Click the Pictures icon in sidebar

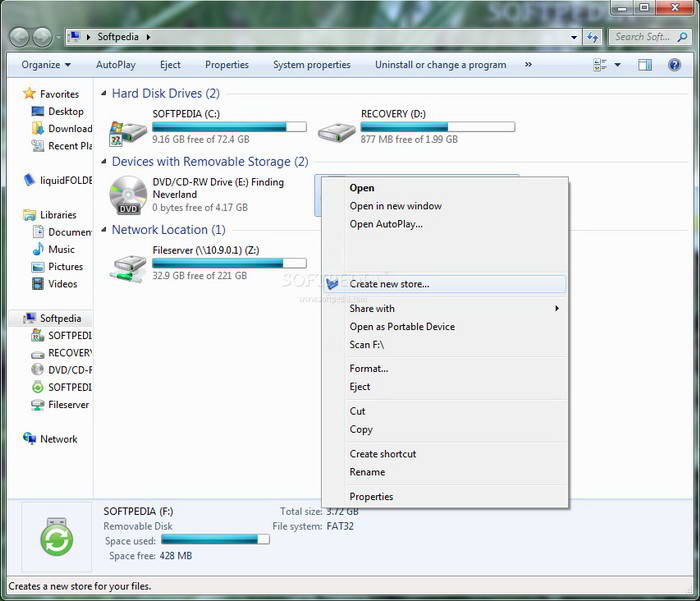[x=38, y=267]
